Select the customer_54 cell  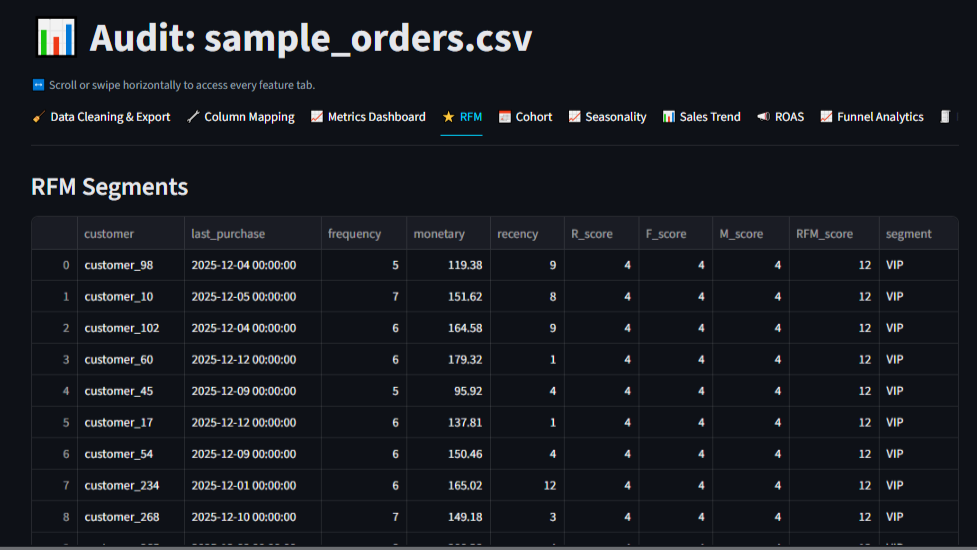point(131,454)
